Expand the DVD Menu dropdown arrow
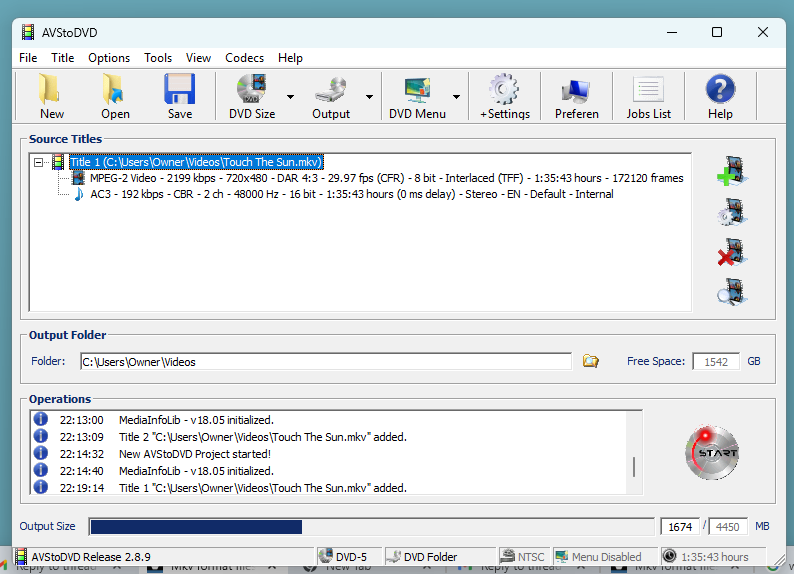The image size is (794, 574). (456, 97)
